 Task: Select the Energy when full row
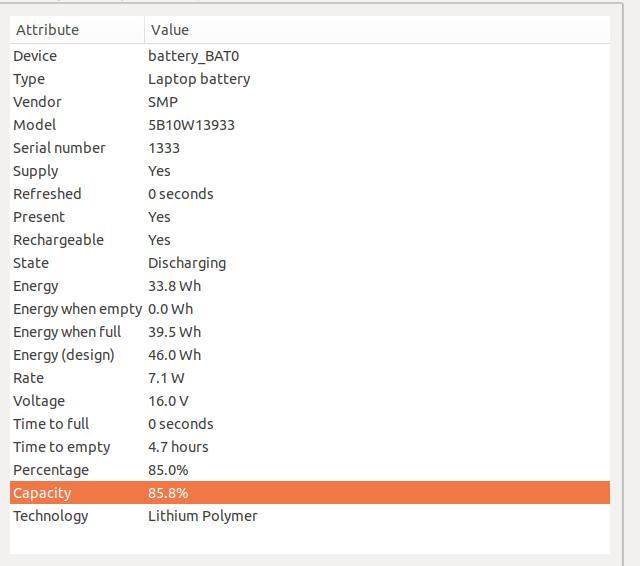click(310, 332)
